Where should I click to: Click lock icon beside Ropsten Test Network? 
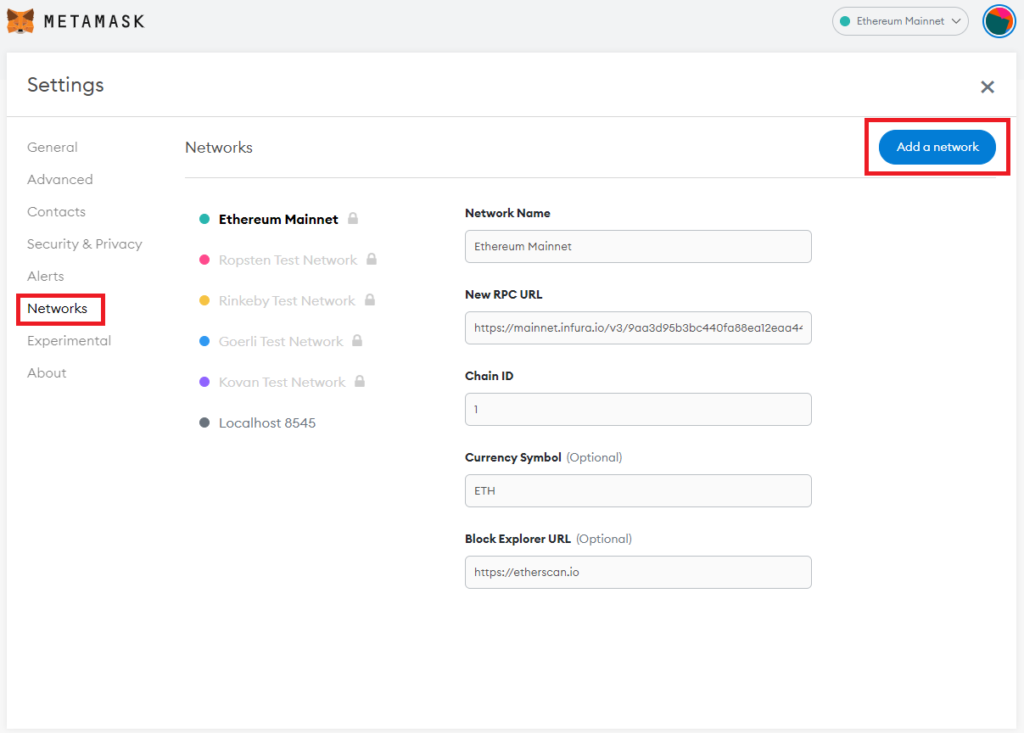click(x=372, y=259)
